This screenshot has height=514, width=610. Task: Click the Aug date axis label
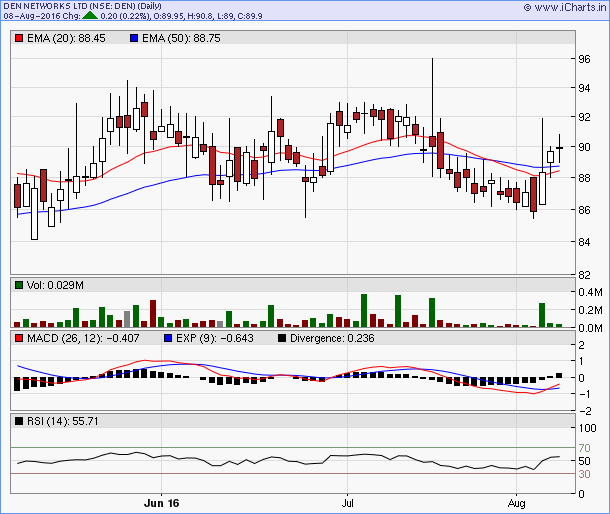(516, 503)
